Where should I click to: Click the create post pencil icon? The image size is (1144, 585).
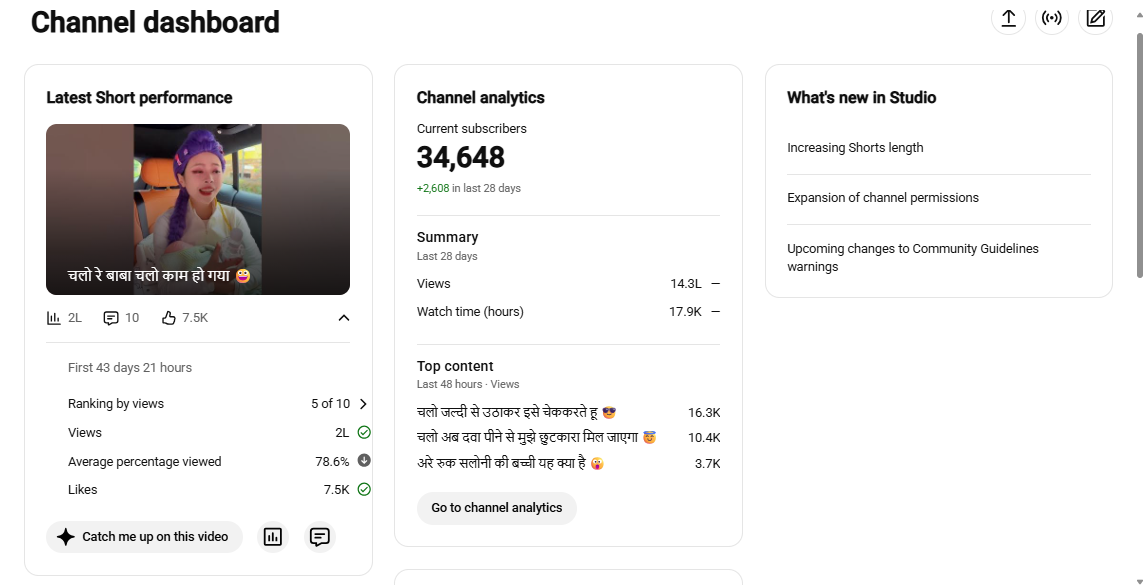[x=1096, y=18]
